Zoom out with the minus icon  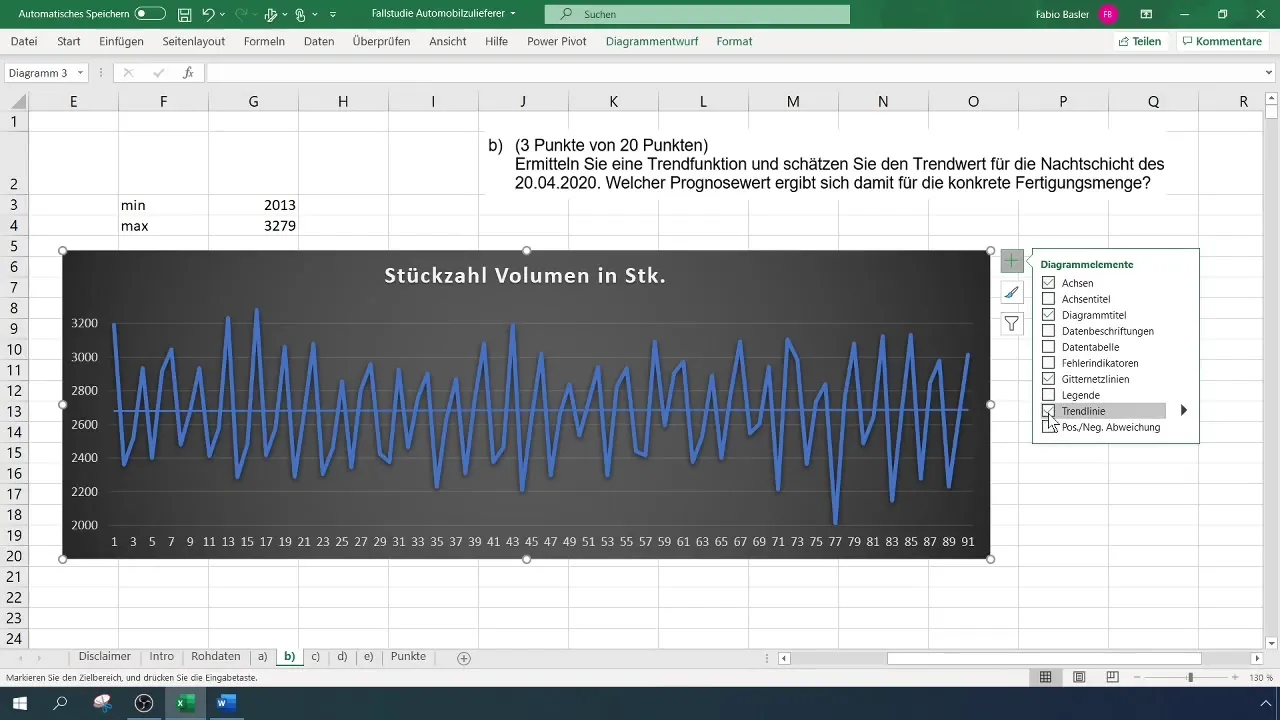1137,677
